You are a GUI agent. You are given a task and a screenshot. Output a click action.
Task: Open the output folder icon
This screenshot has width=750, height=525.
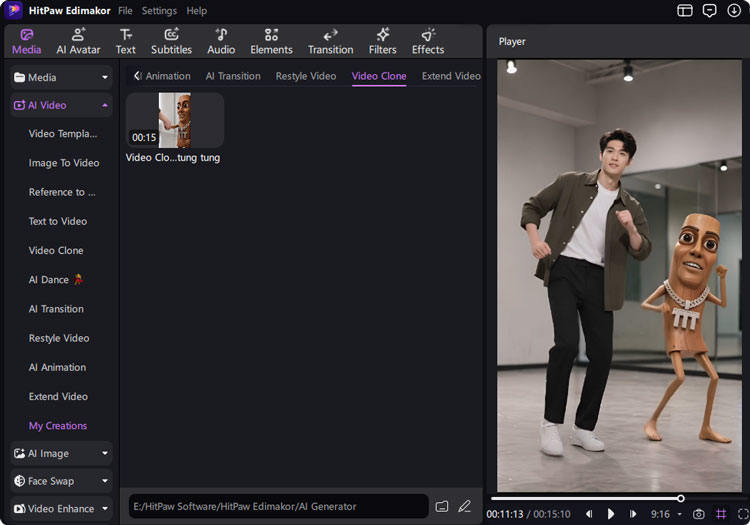(442, 506)
